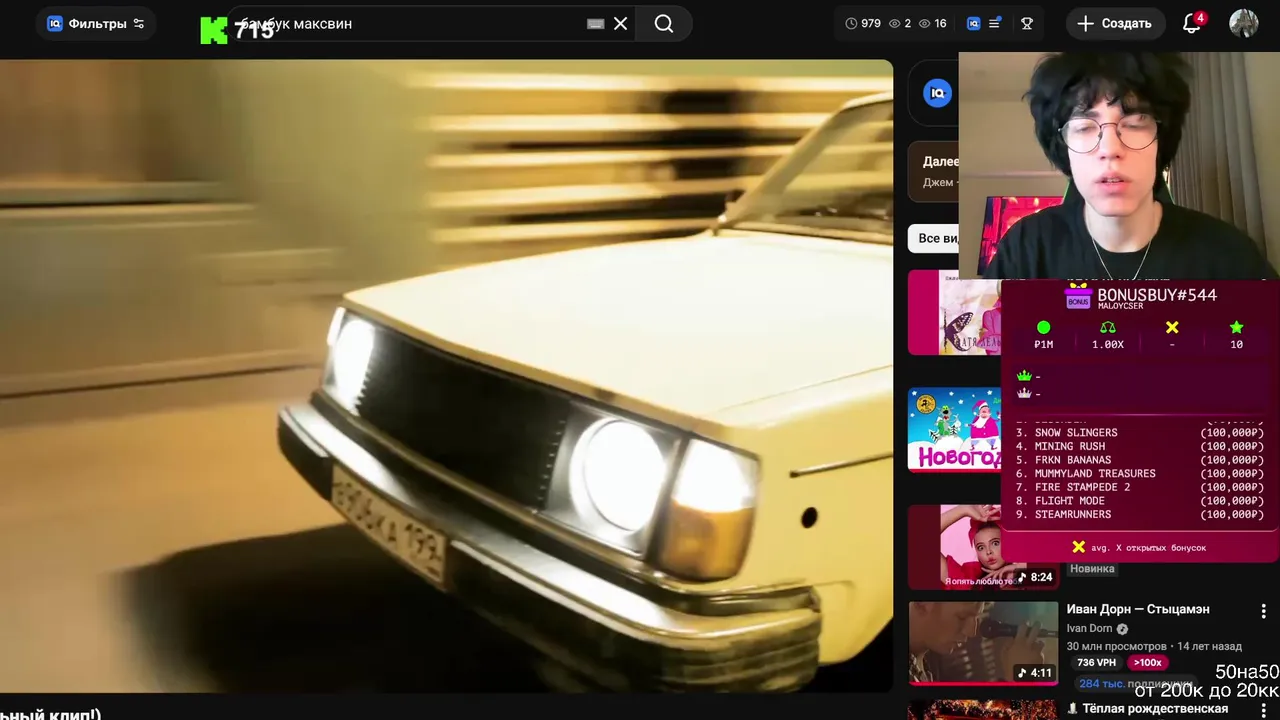Click the clock stat showing 979
The width and height of the screenshot is (1280, 720).
[863, 23]
